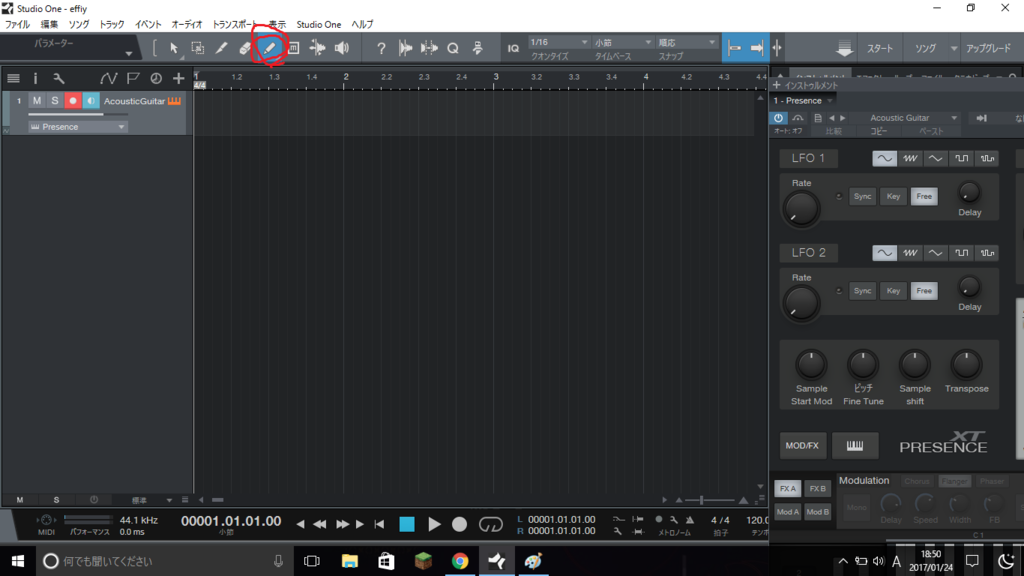Select LFO 1 sawtooth waveform
The image size is (1024, 576).
910,158
